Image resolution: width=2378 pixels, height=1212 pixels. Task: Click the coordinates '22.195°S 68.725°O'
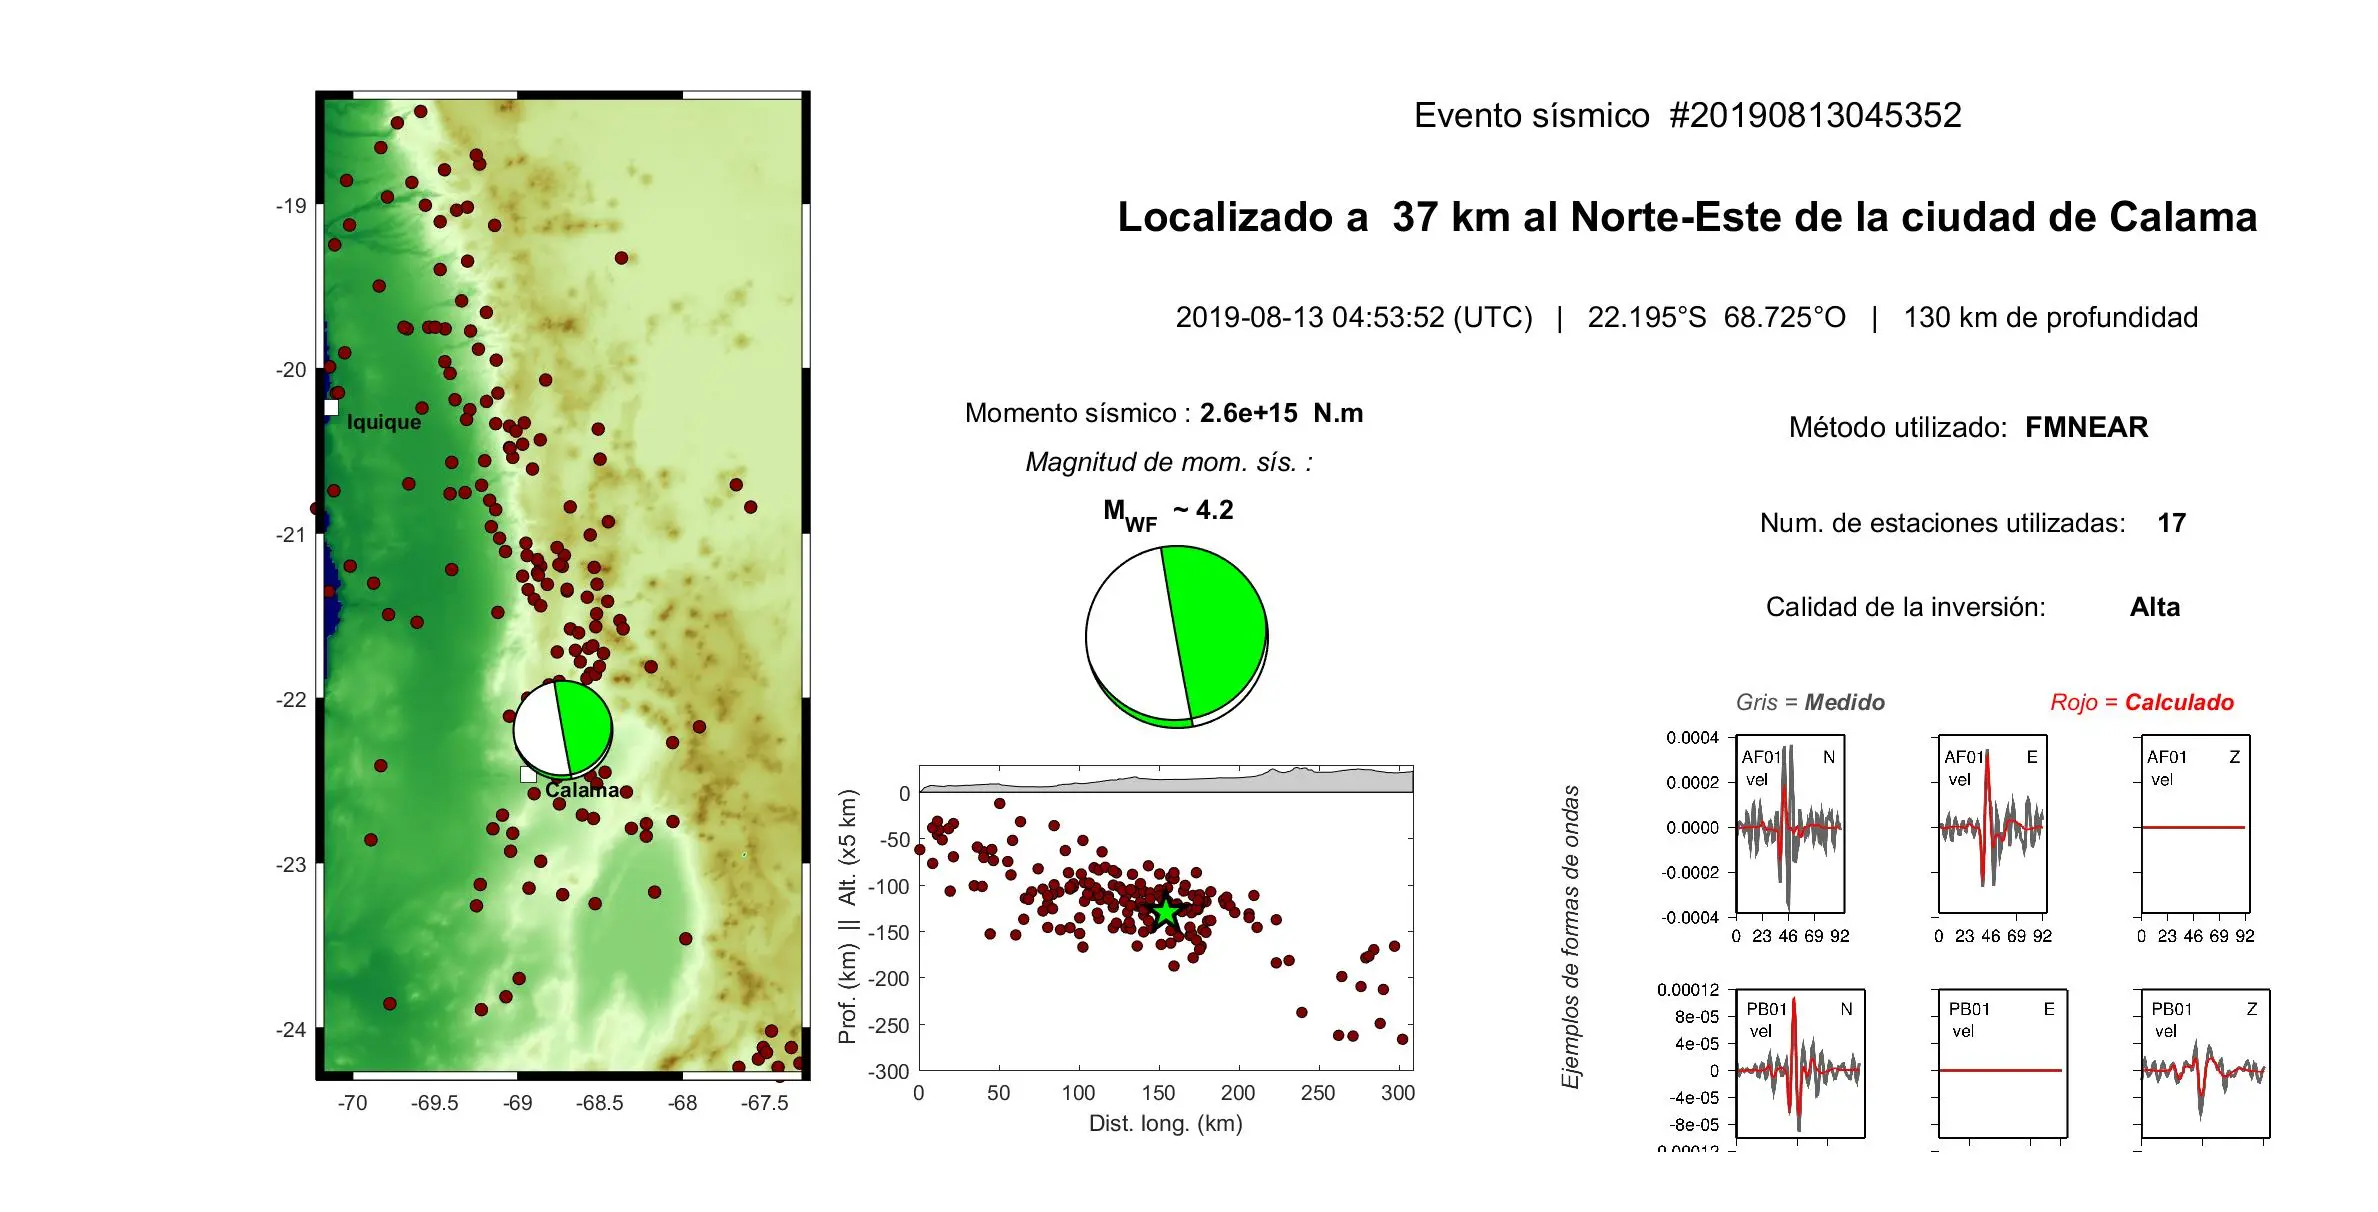click(1716, 317)
